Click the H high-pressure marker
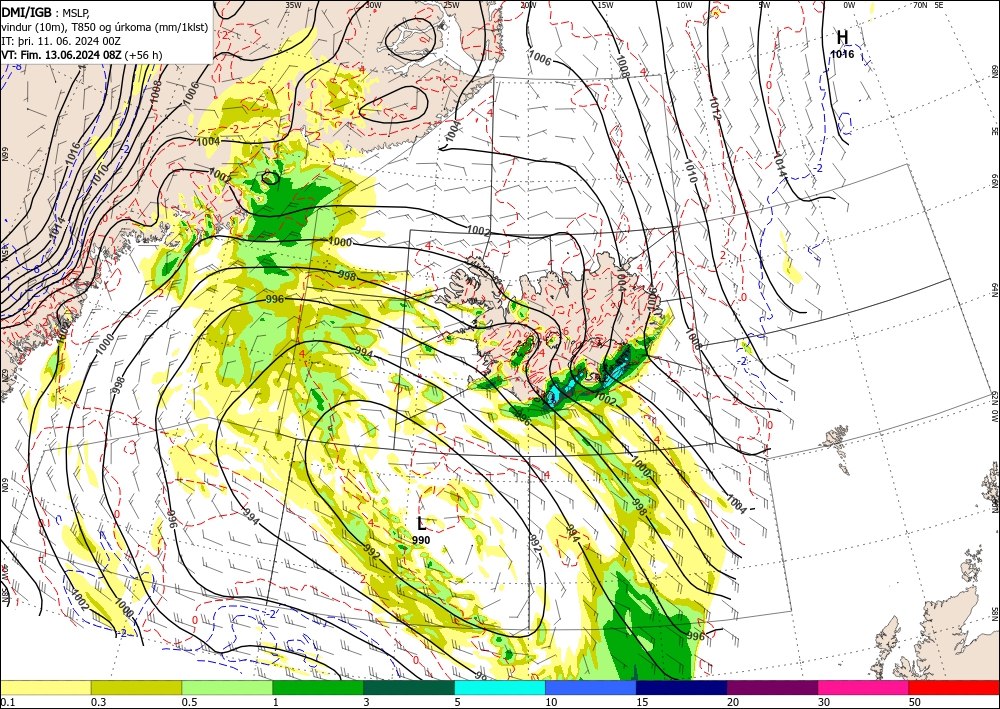The image size is (1000, 709). tap(842, 37)
